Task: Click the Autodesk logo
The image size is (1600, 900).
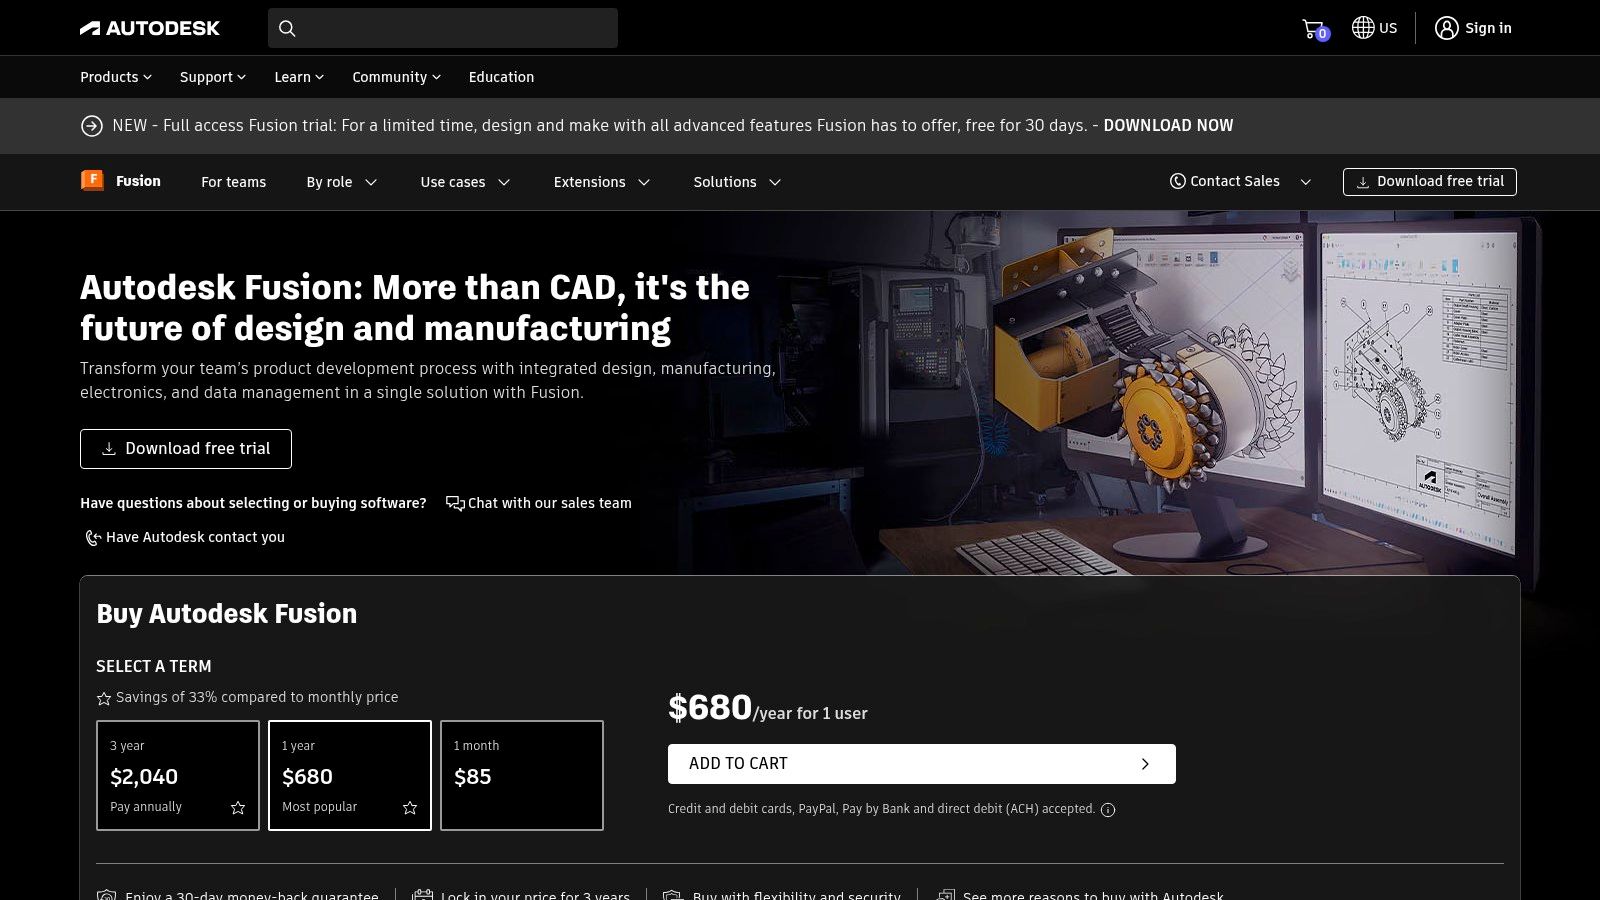Action: [150, 28]
